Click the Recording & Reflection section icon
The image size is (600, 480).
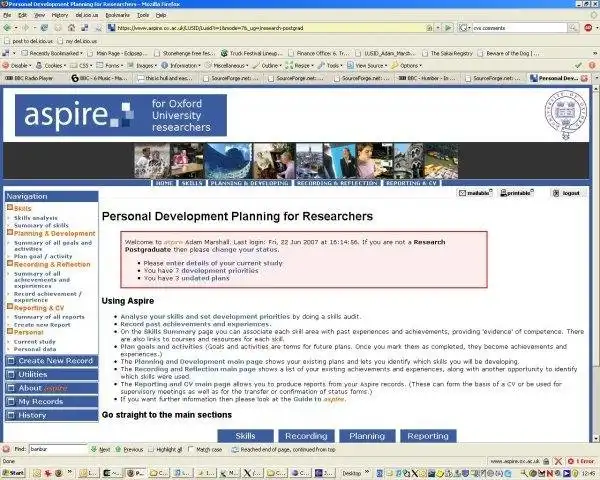coord(10,264)
